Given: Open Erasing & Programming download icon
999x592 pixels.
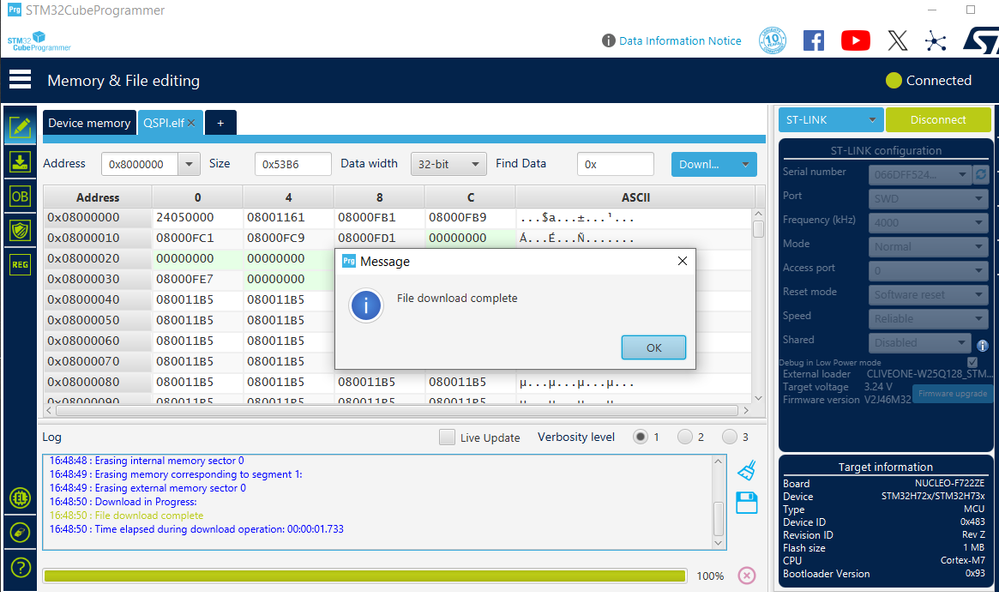Looking at the screenshot, I should click(20, 162).
